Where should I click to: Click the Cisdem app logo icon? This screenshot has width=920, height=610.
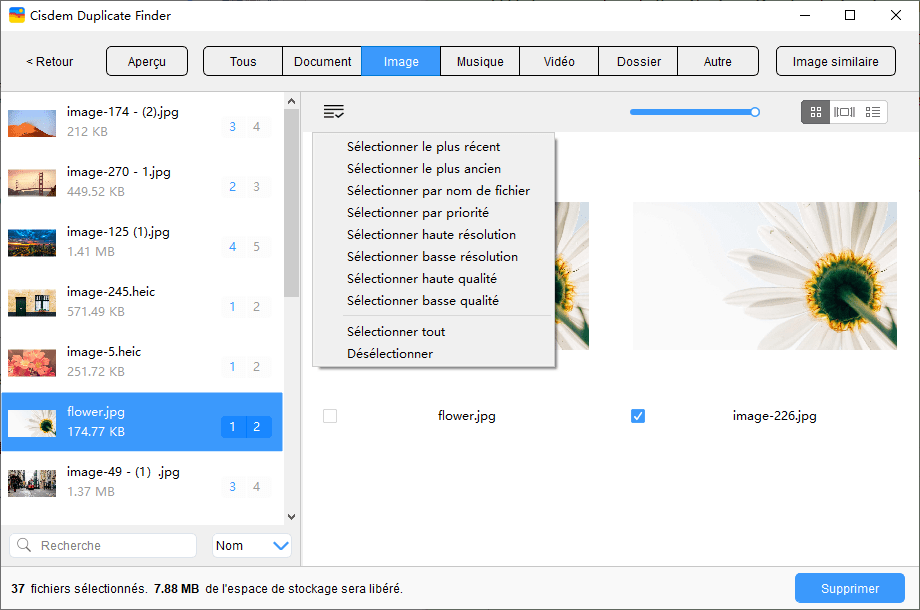click(17, 16)
